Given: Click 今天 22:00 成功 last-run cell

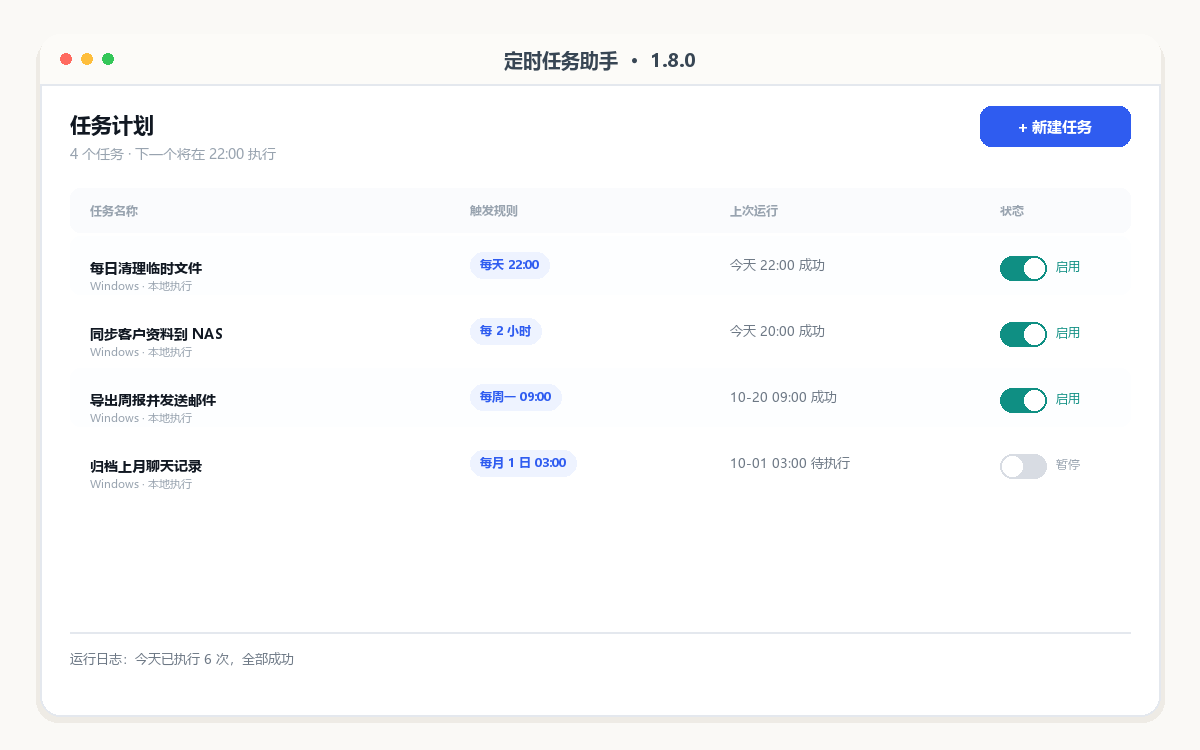Looking at the screenshot, I should [777, 265].
